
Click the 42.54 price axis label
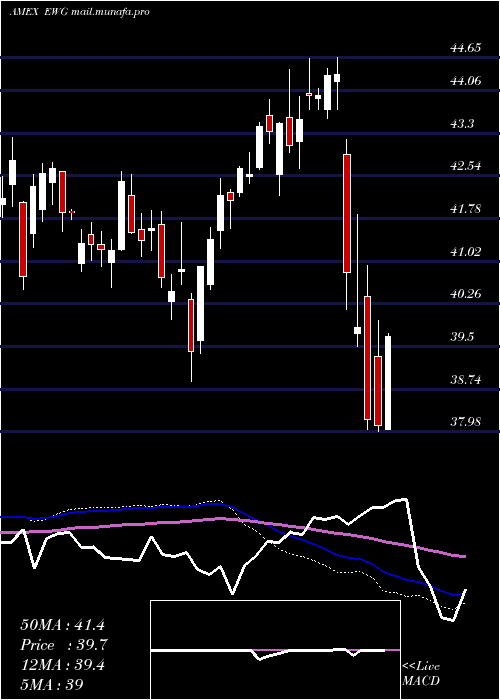click(x=466, y=166)
